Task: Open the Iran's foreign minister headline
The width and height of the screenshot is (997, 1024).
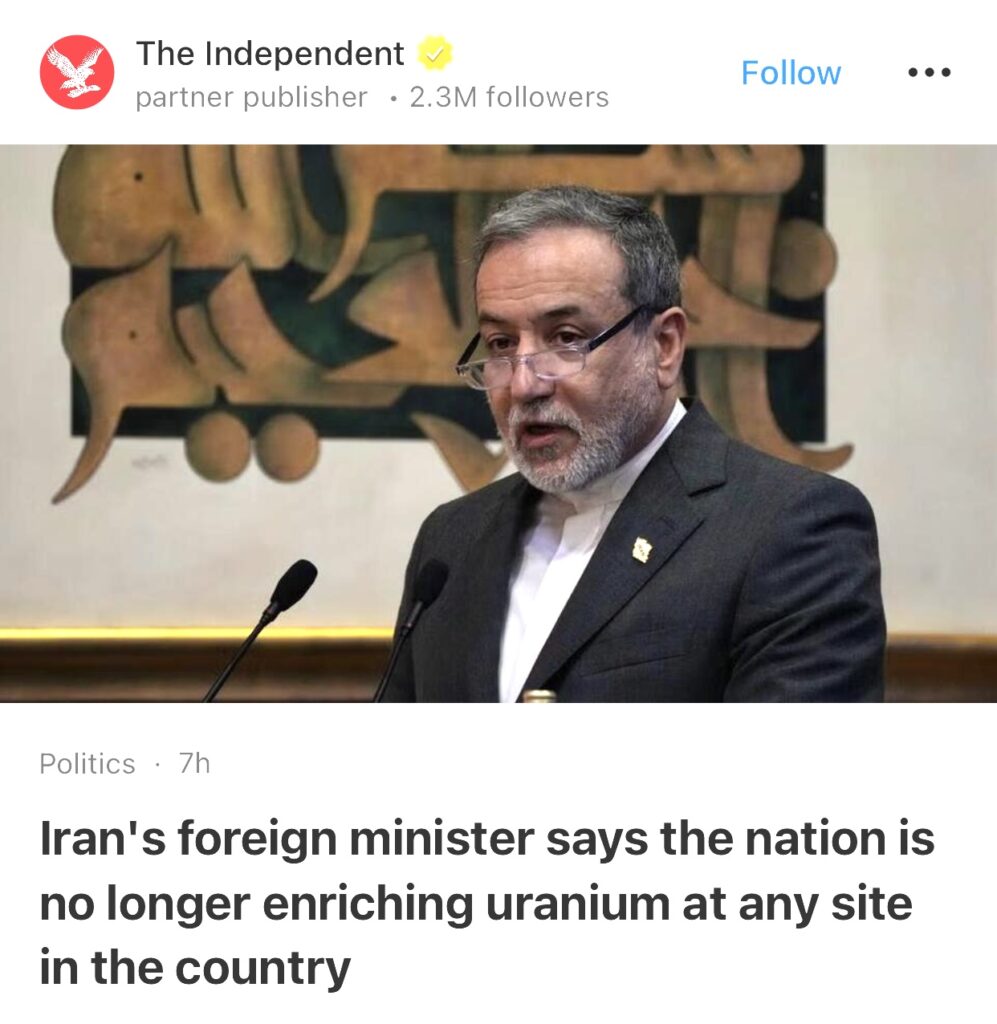Action: [x=487, y=903]
